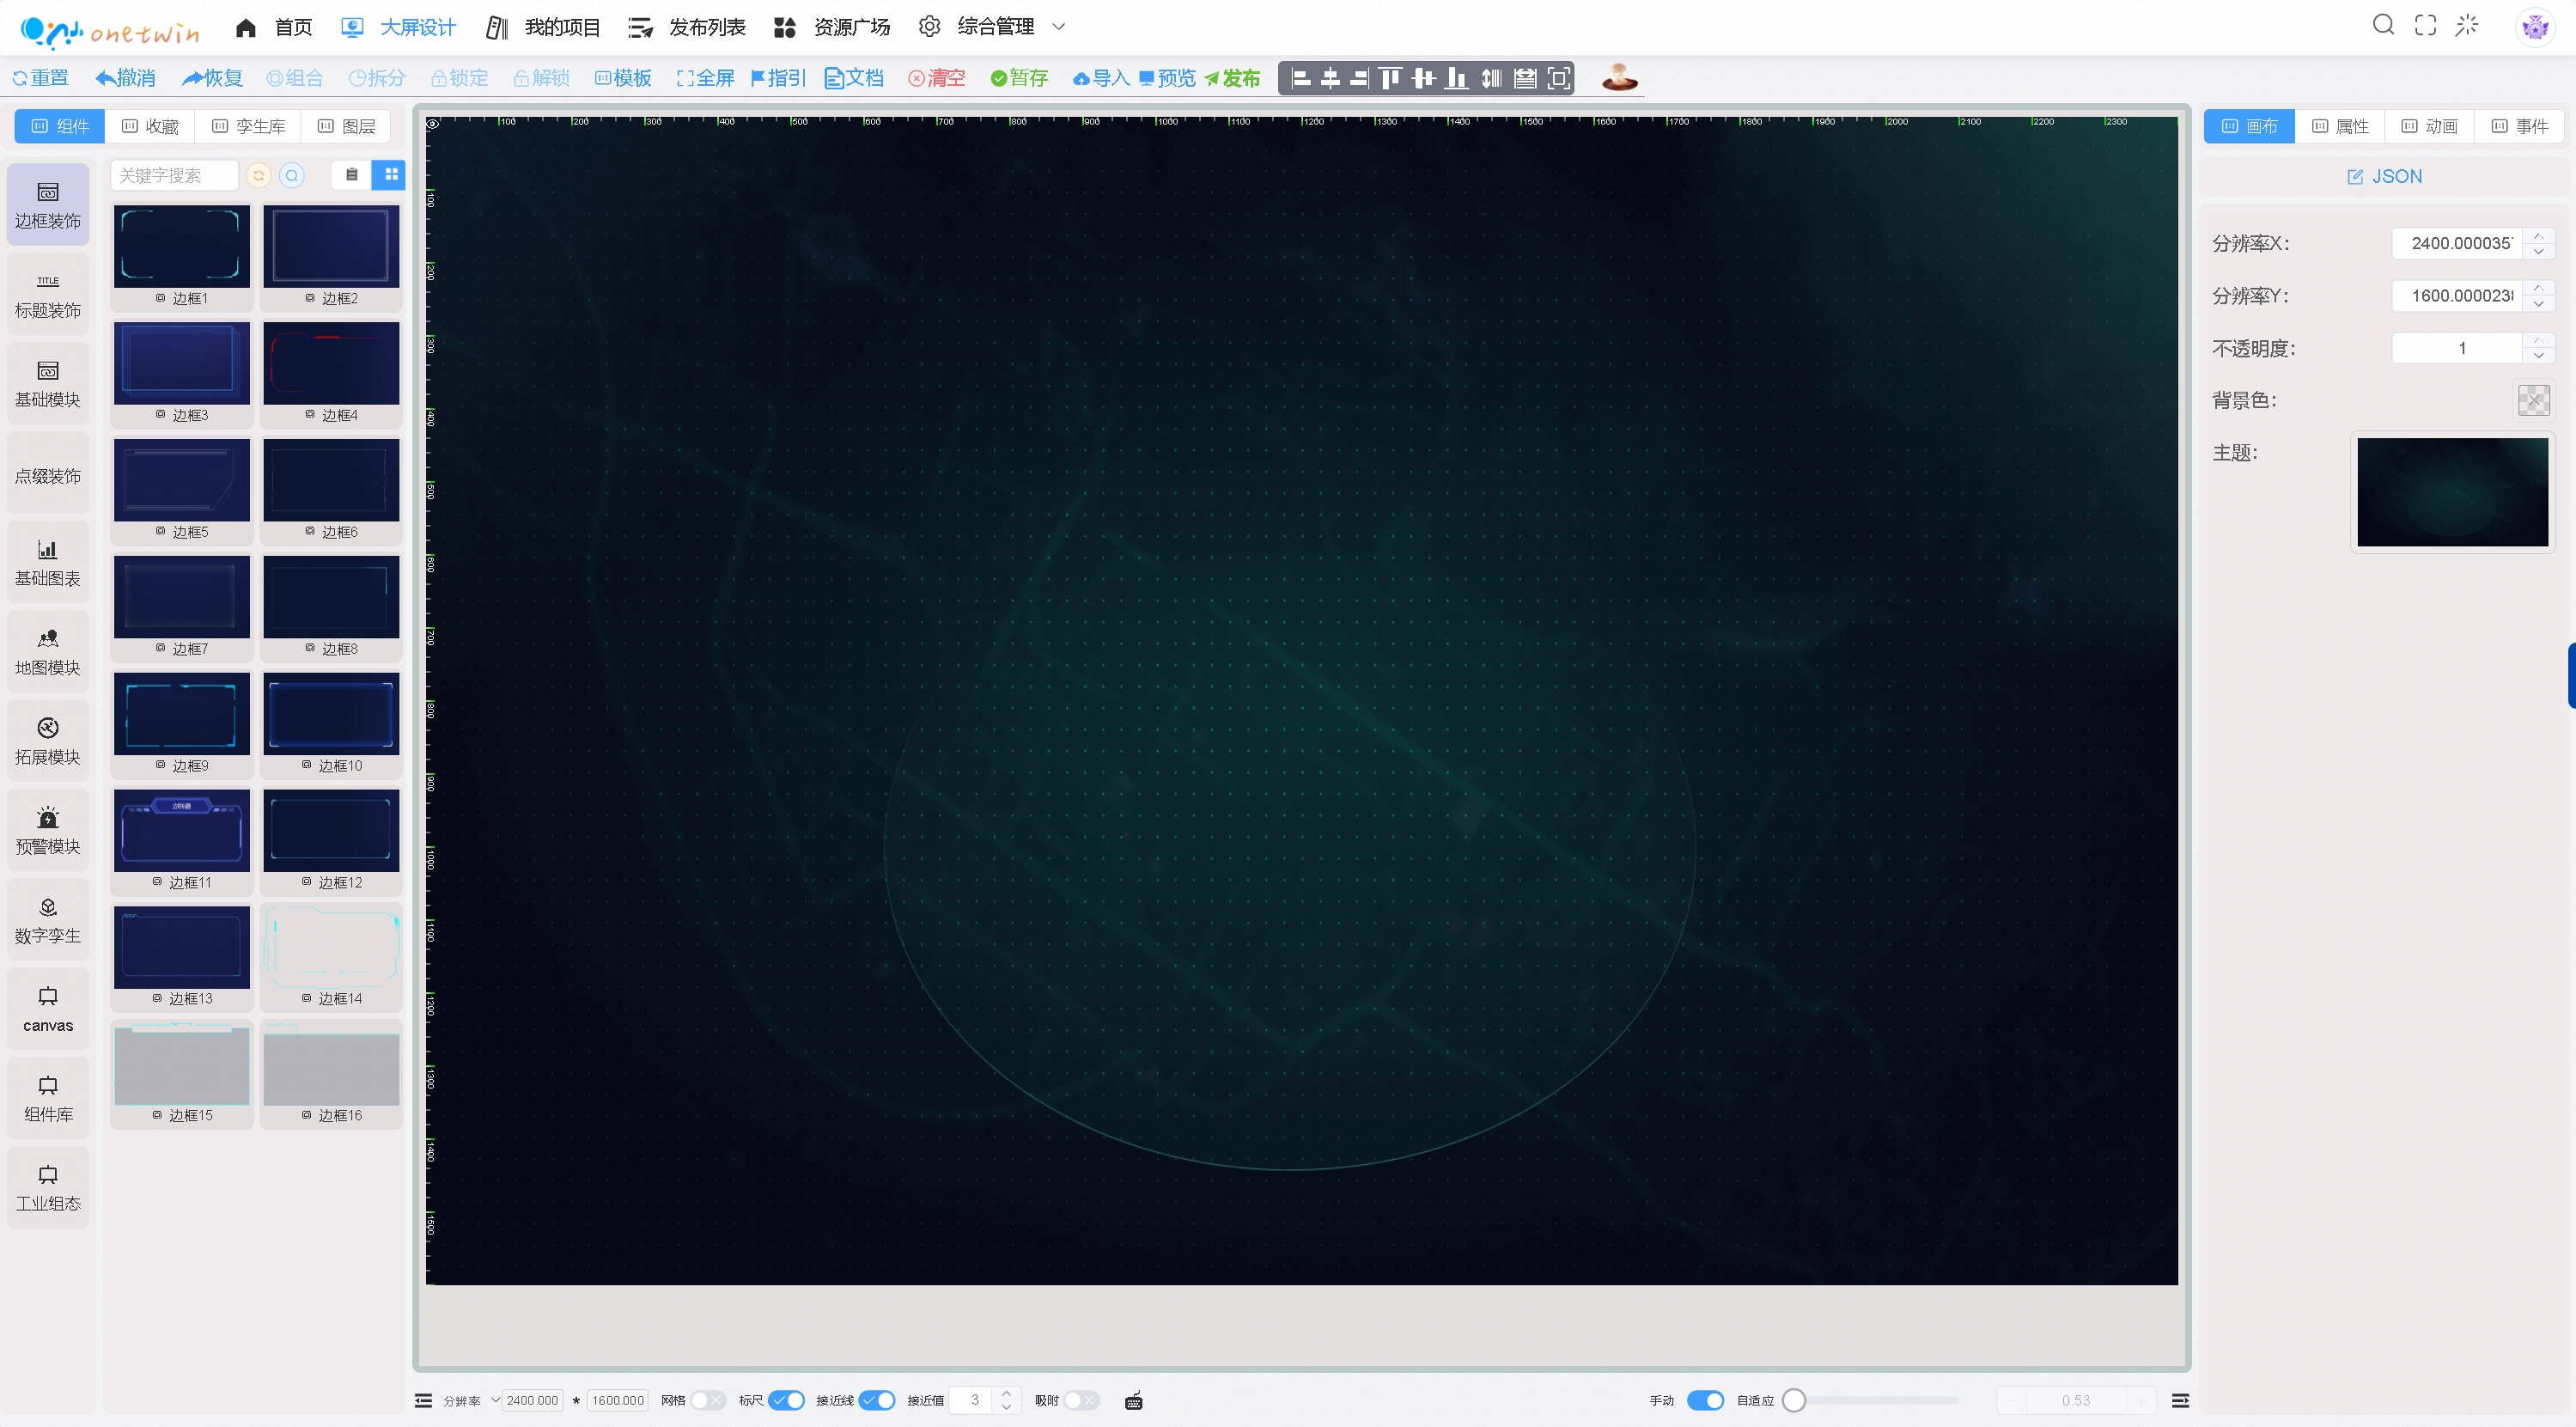Expand the 综合管理 dropdown menu
The image size is (2576, 1427).
[x=1059, y=27]
